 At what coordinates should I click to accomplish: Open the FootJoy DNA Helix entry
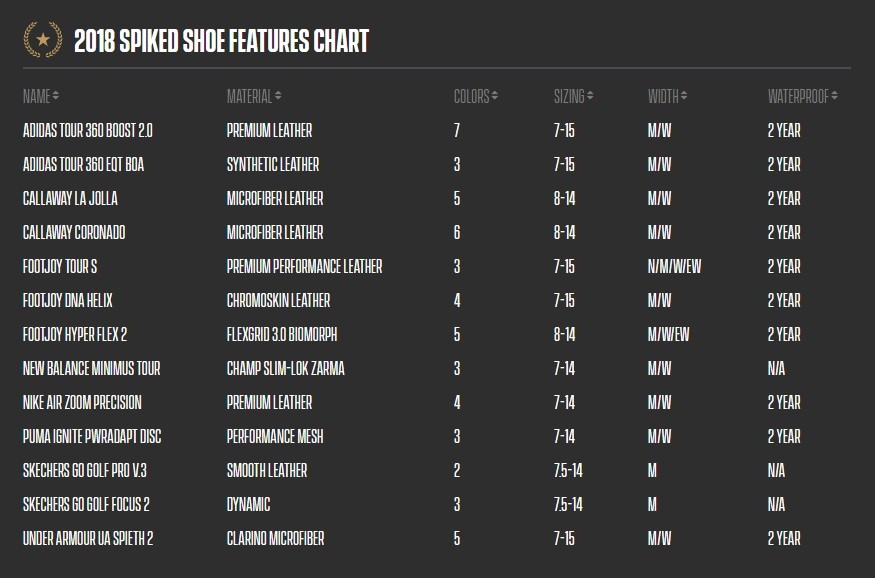pyautogui.click(x=68, y=300)
